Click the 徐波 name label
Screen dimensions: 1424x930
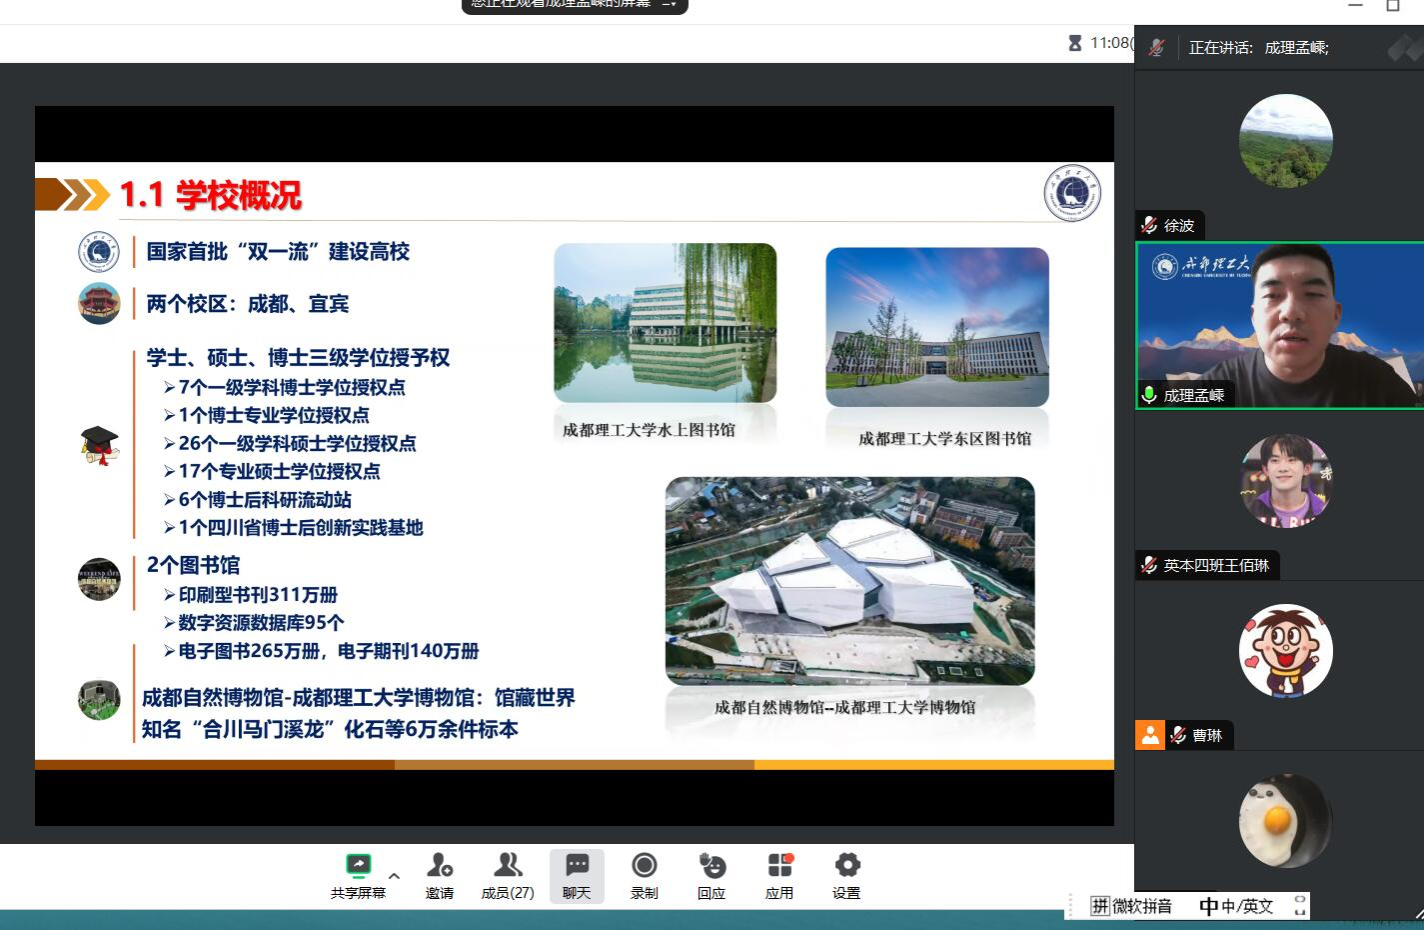(x=1179, y=226)
